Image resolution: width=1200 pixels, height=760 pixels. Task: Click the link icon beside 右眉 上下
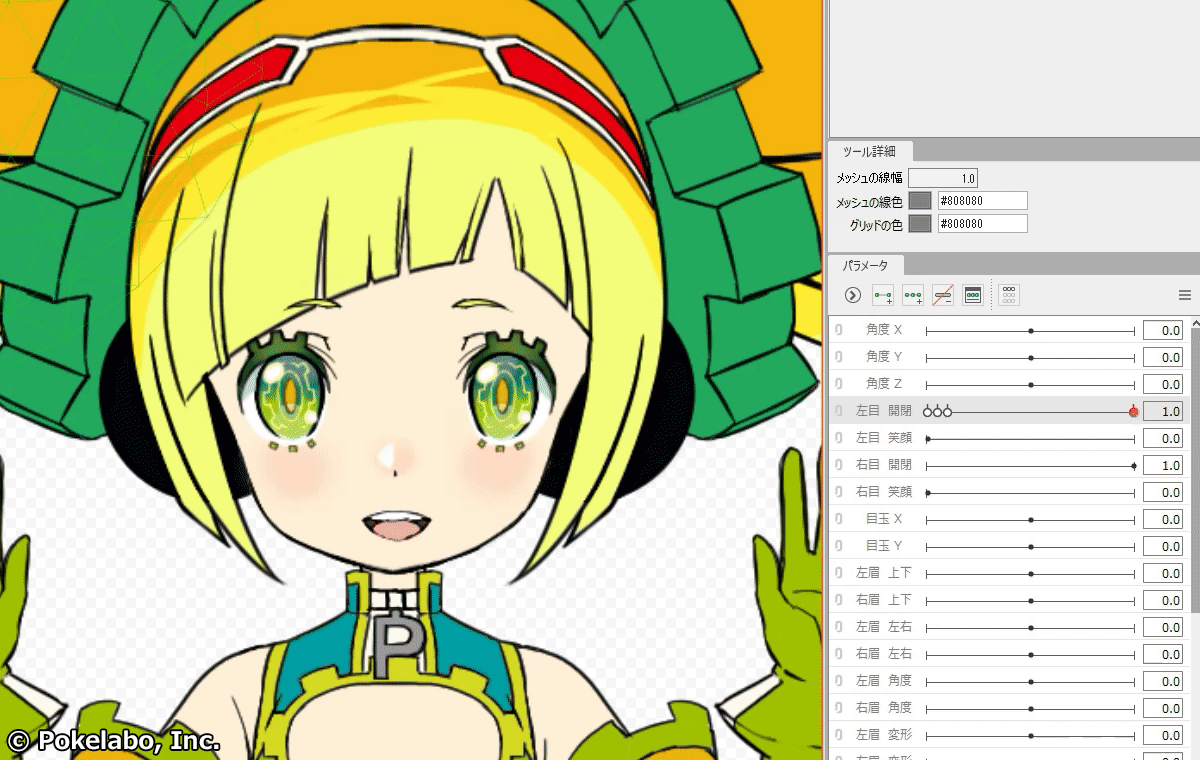(x=838, y=600)
